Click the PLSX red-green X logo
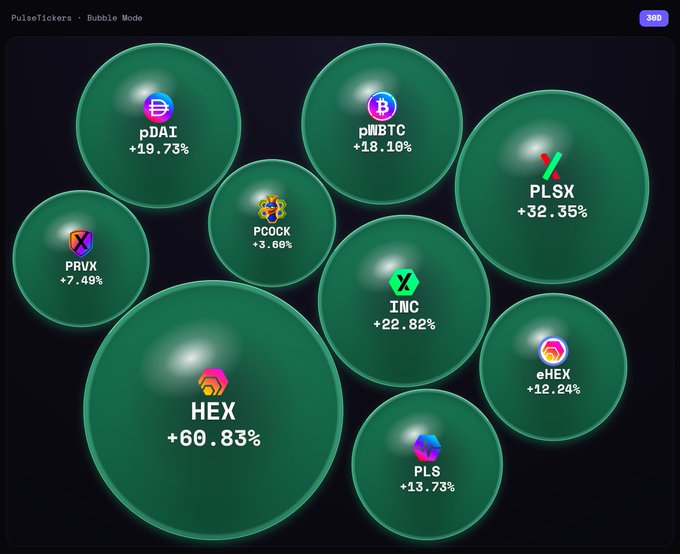This screenshot has height=554, width=680. 552,166
